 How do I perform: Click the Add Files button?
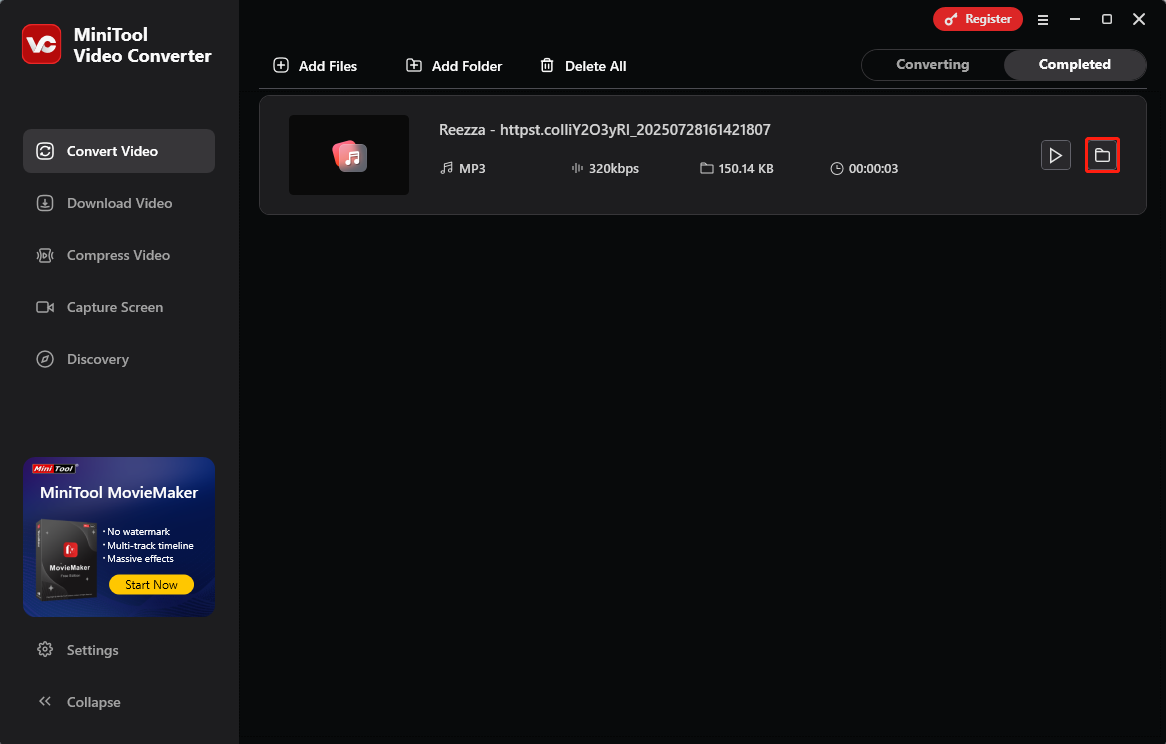[315, 65]
